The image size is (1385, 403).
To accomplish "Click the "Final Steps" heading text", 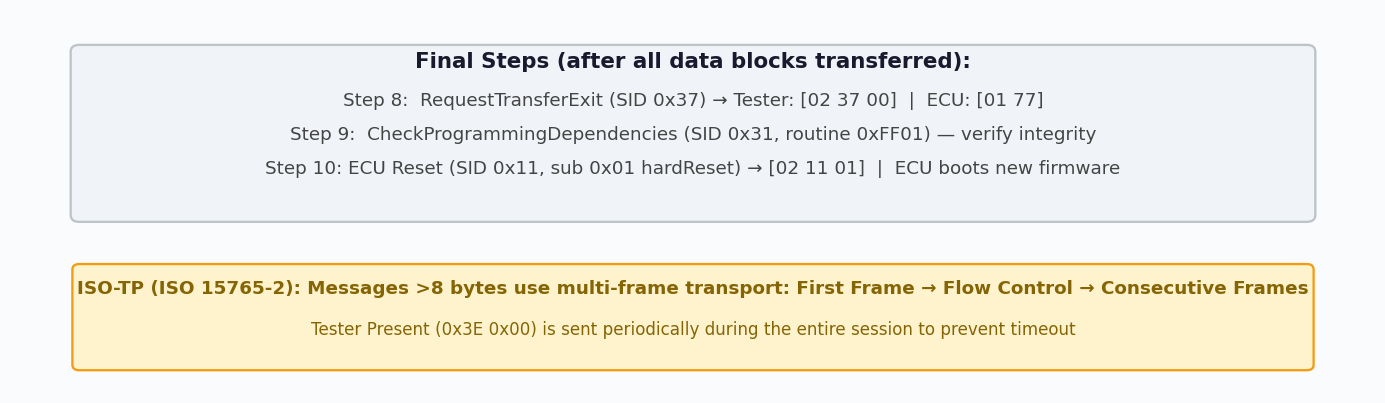I will point(484,62).
